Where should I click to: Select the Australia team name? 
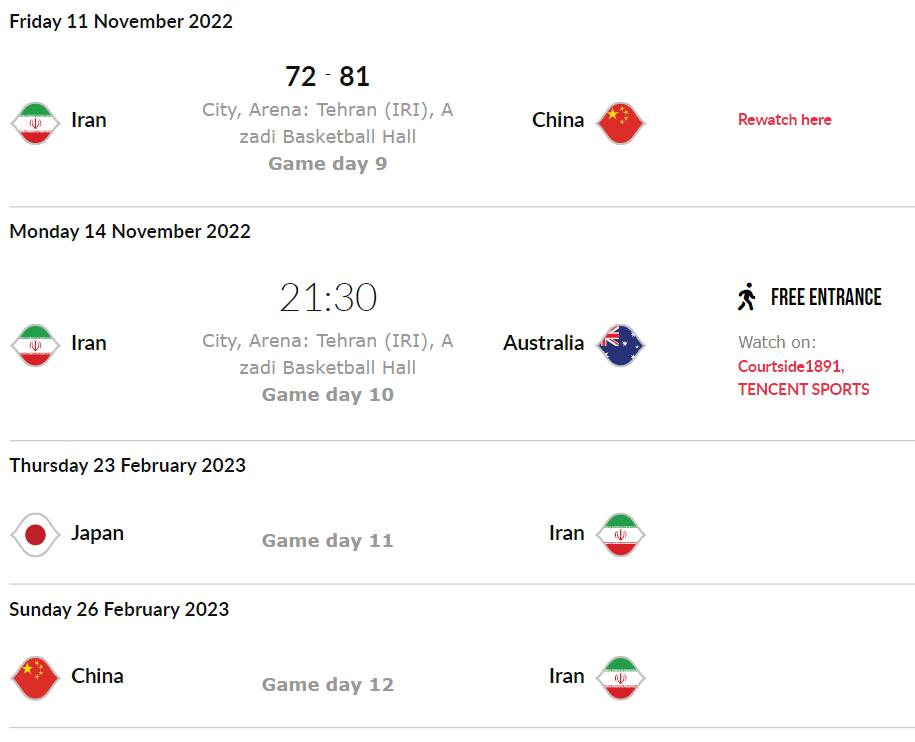point(543,343)
